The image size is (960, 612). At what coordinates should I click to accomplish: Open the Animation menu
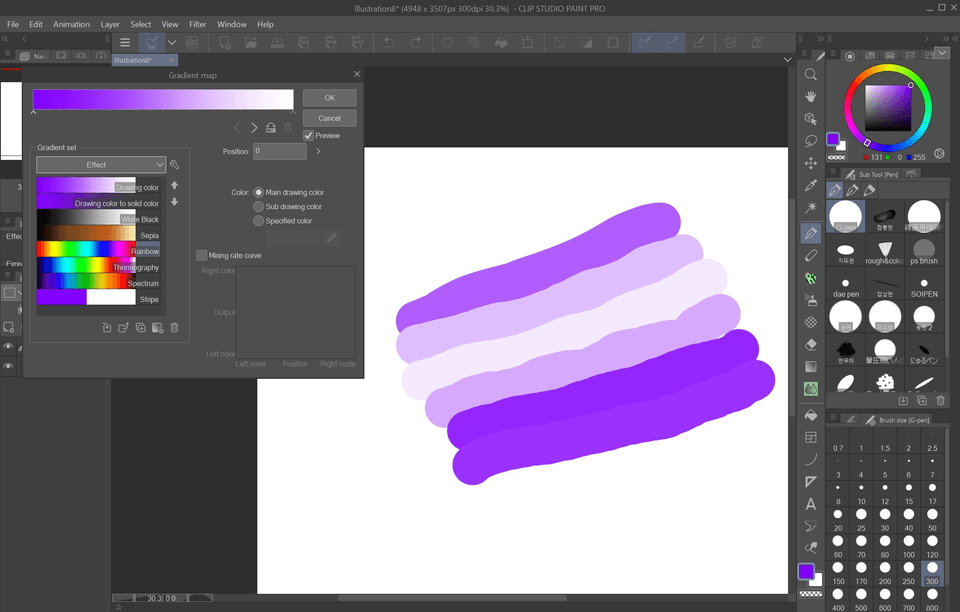[71, 24]
